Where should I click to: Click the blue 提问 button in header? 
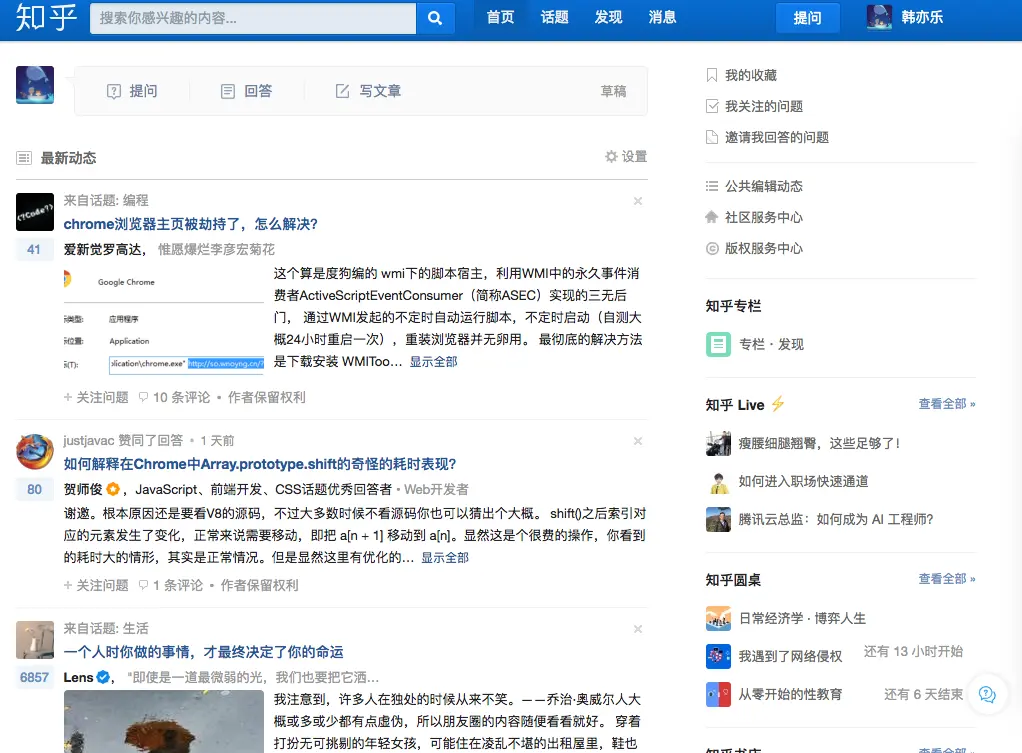(x=807, y=18)
